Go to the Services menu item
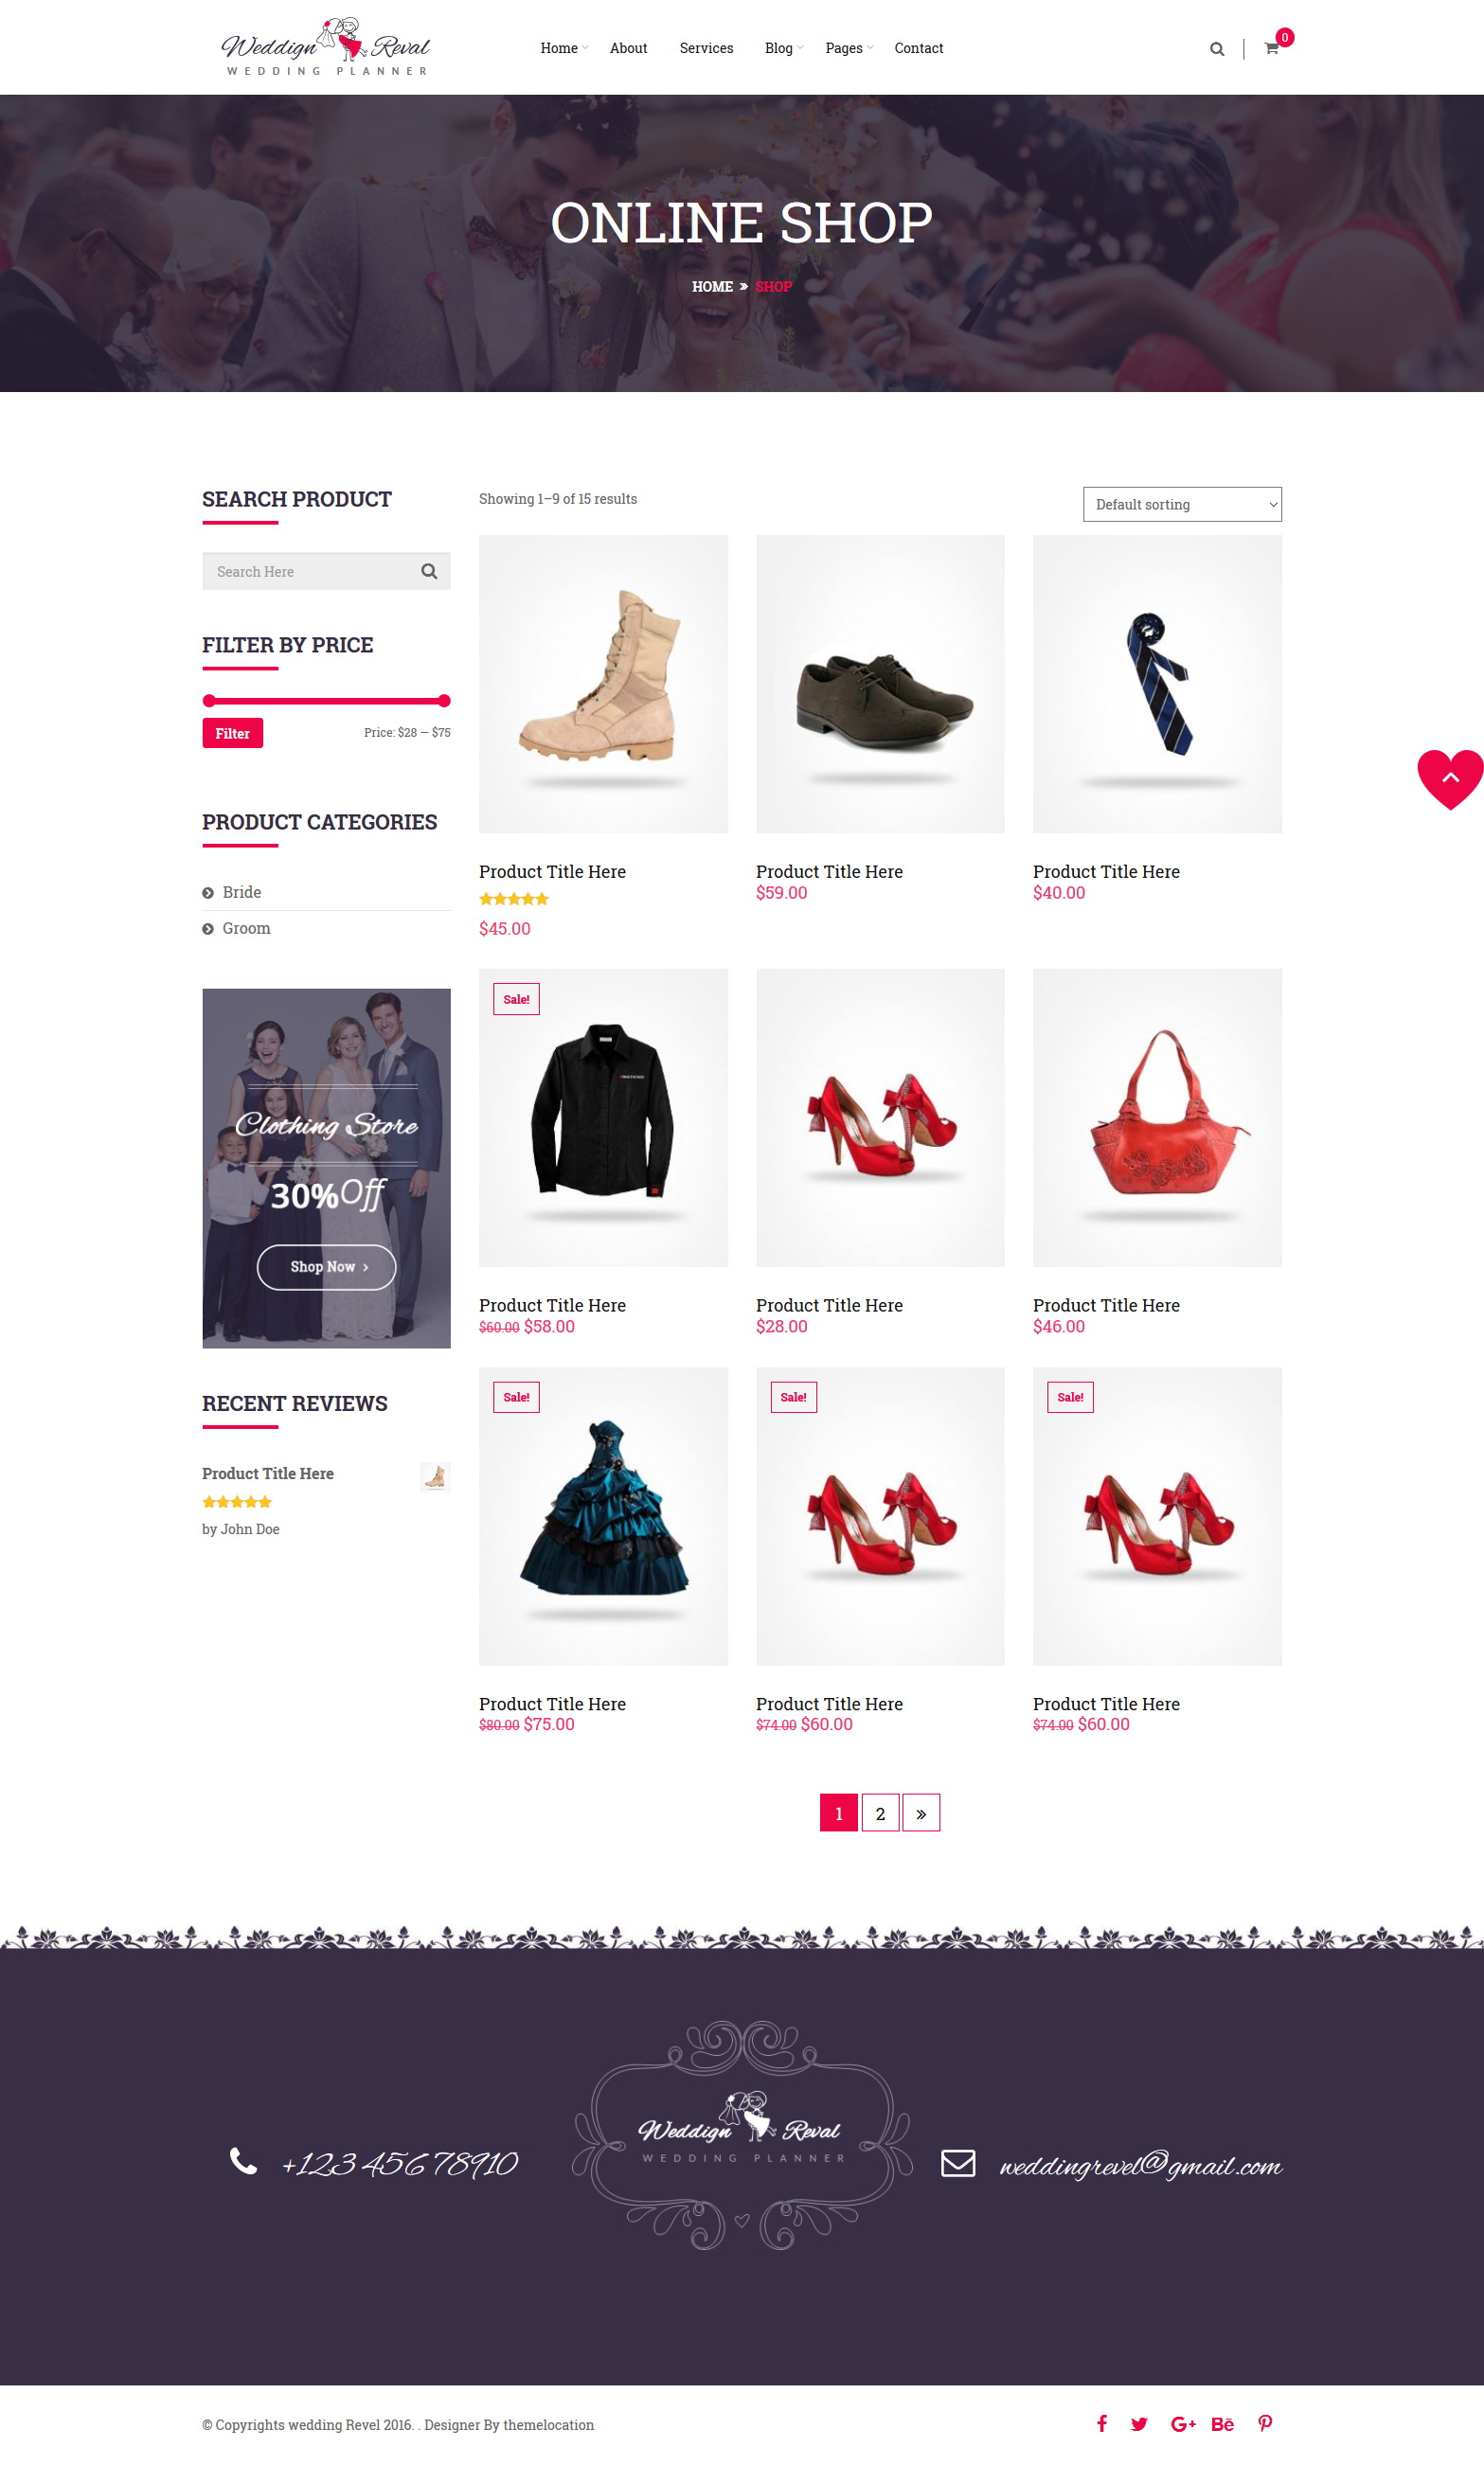Viewport: 1484px width, 2465px height. coord(706,48)
